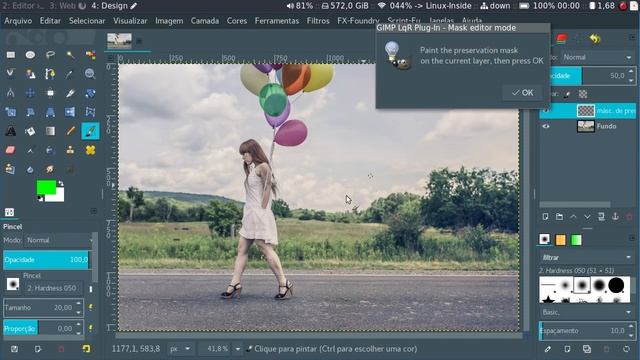Select the Rectangle Select tool

[11, 55]
